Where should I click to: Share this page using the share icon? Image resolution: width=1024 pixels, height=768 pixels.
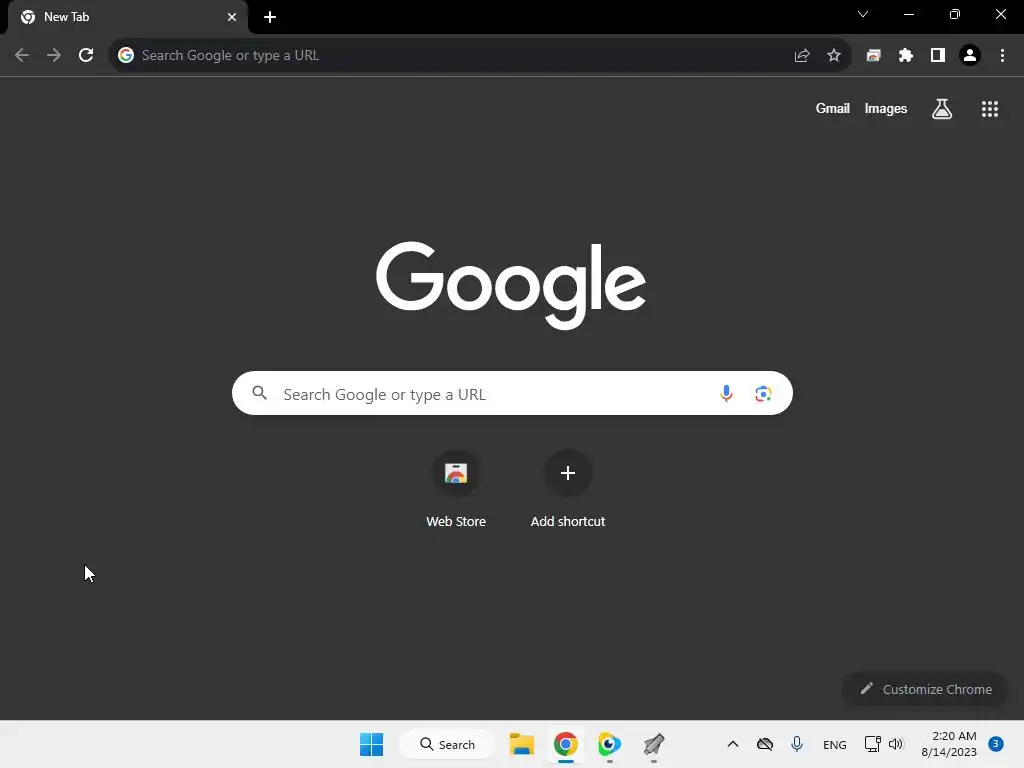[802, 56]
